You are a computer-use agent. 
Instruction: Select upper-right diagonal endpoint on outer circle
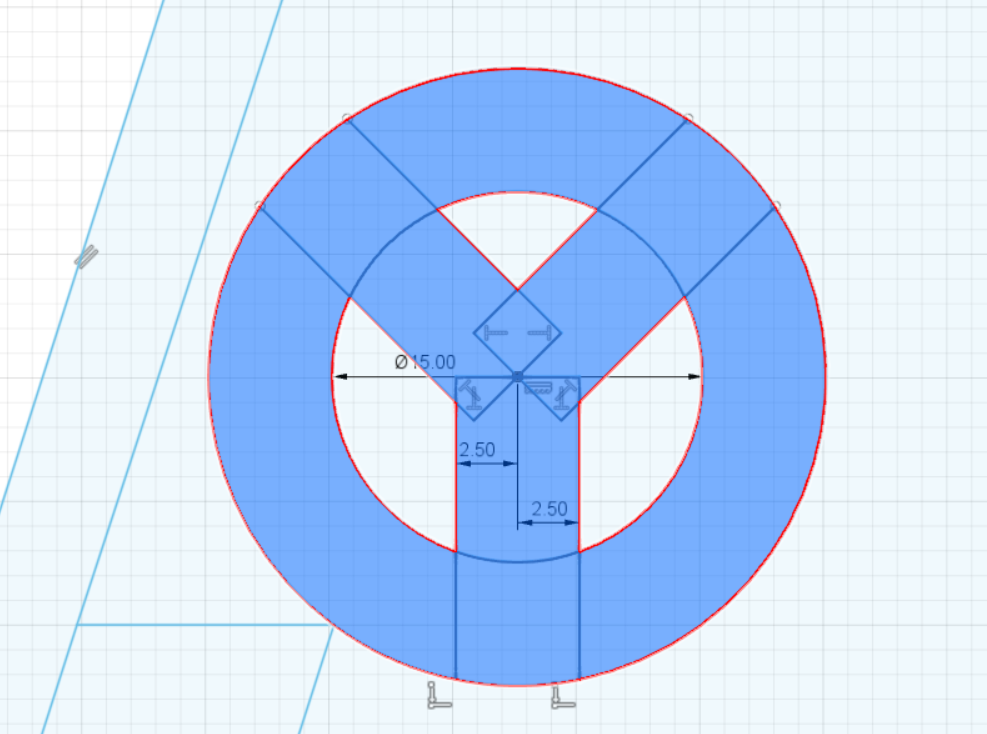[689, 118]
